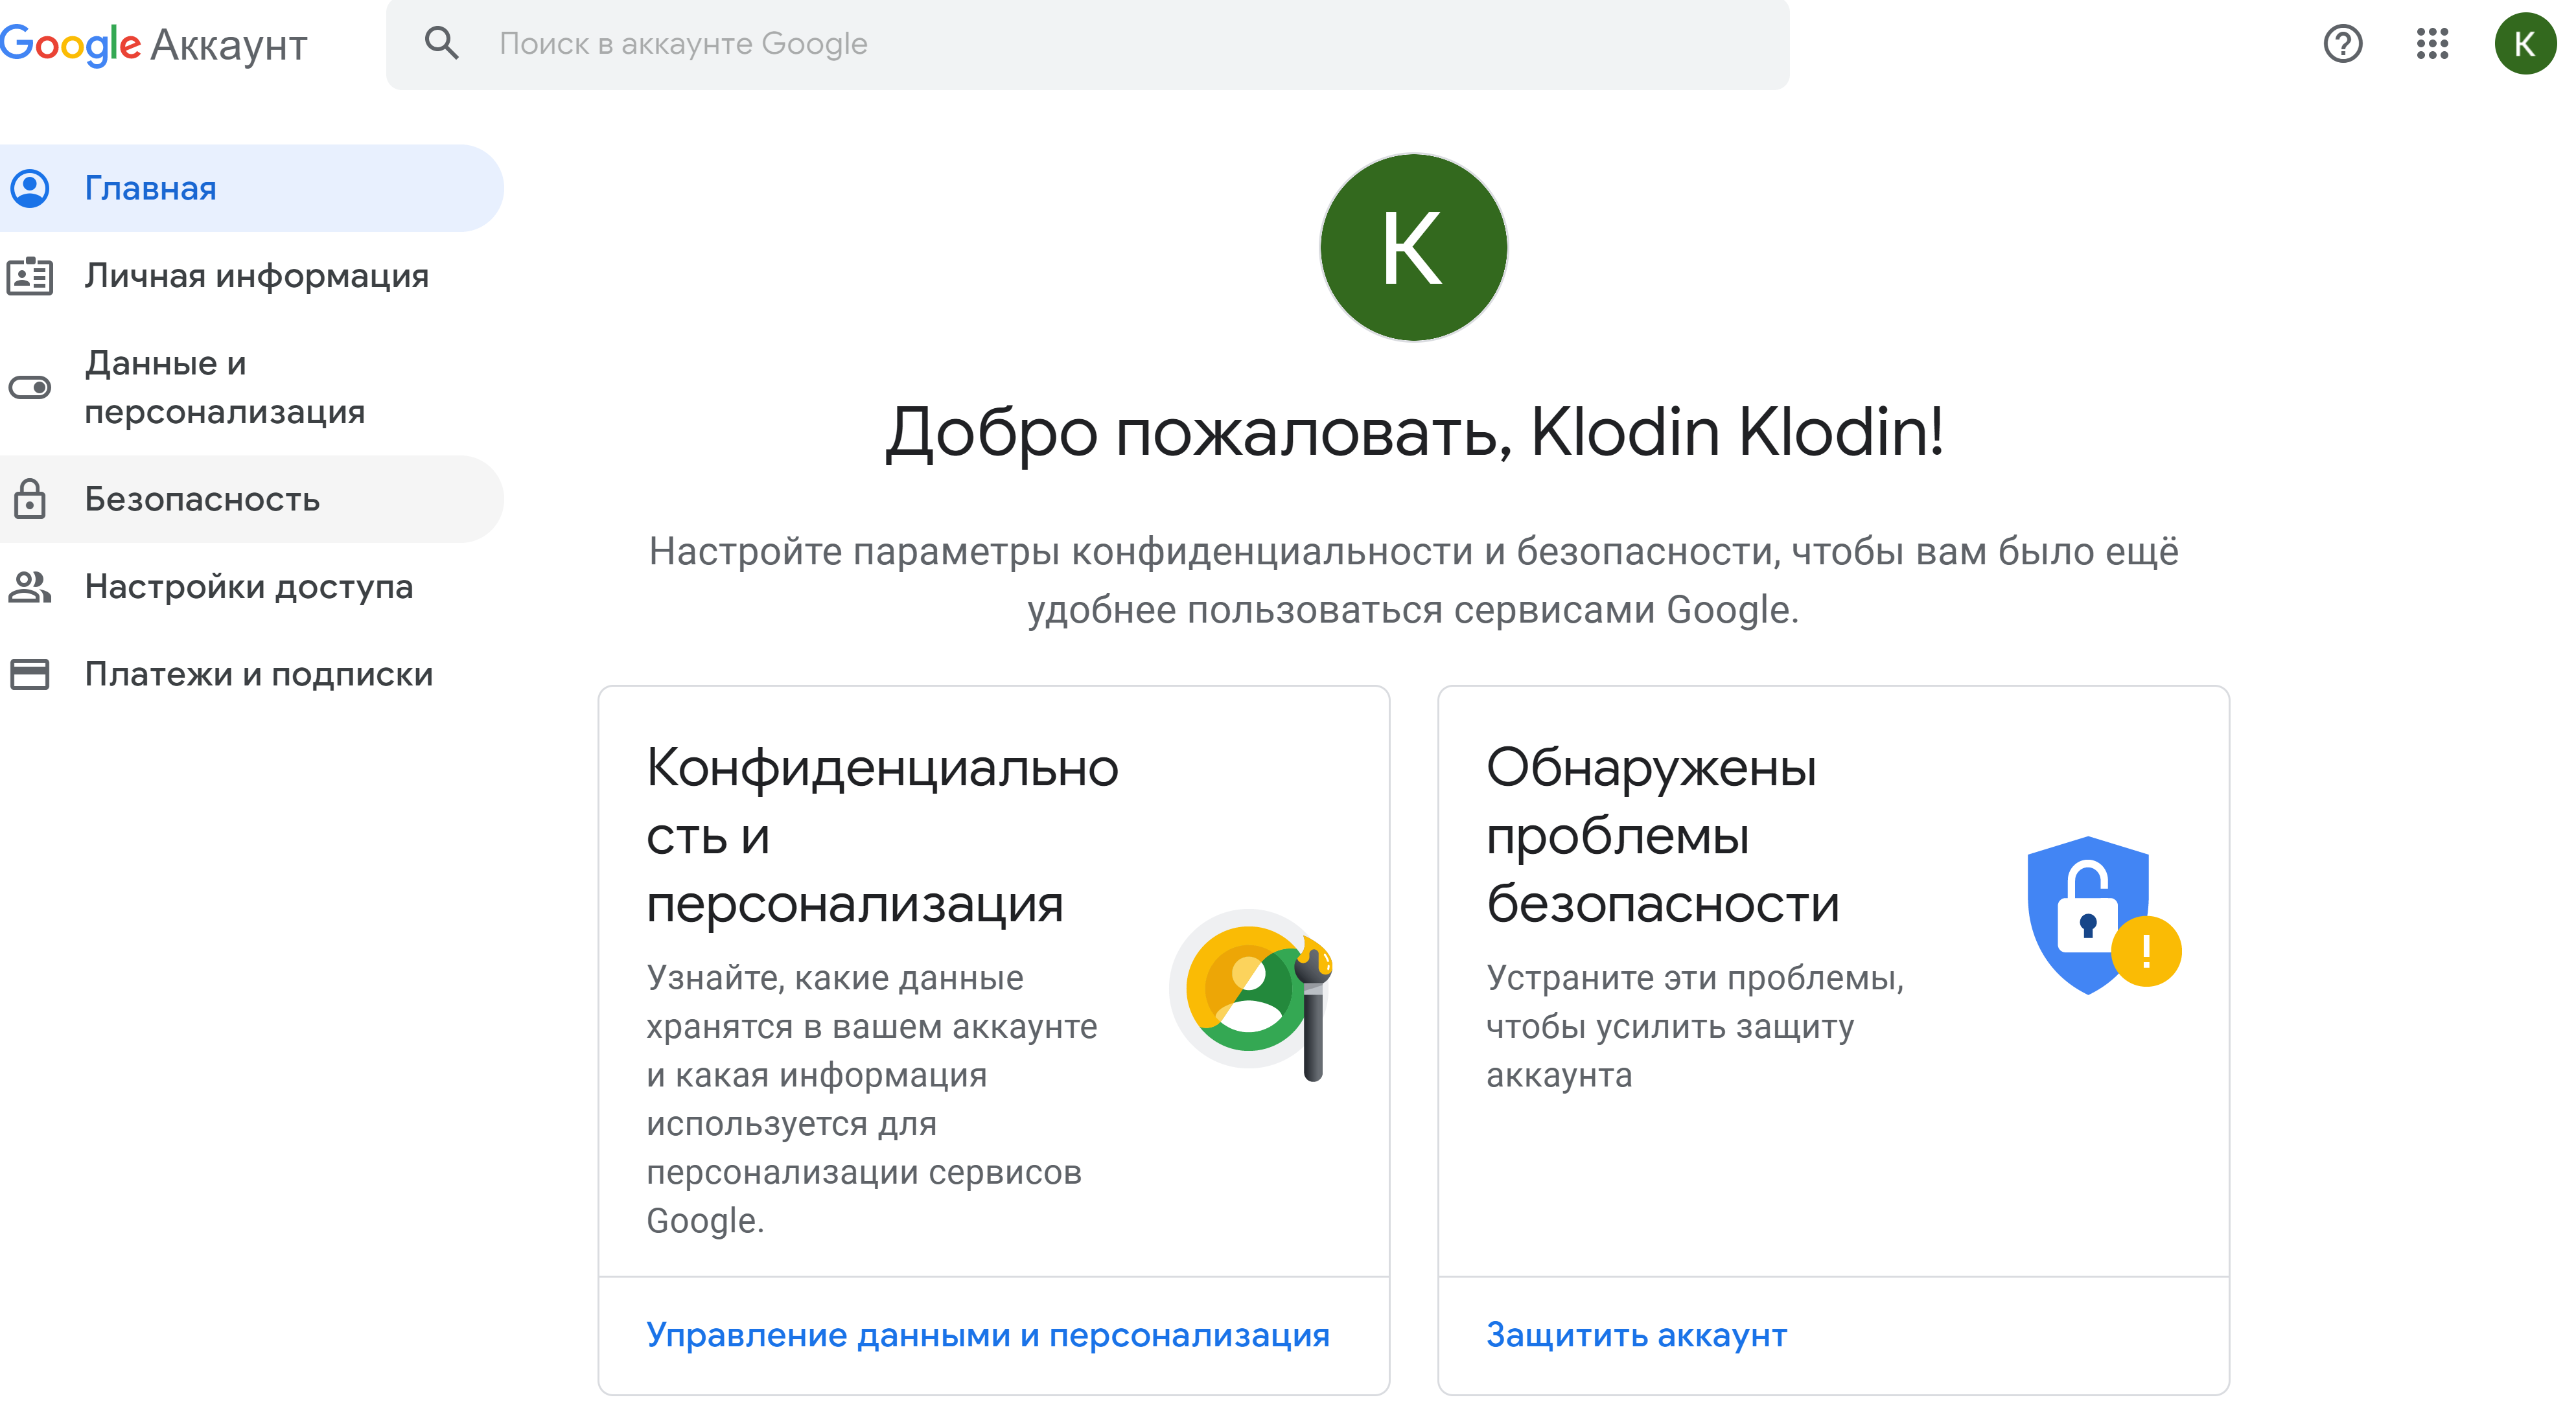Click the Обнаружены проблемы безопасности card heading
The width and height of the screenshot is (2576, 1426).
coord(1662,836)
